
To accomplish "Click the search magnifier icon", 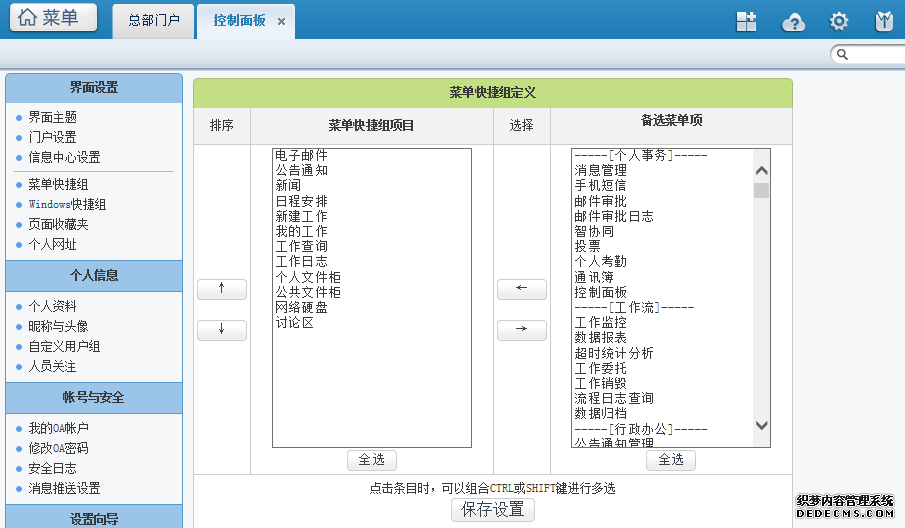I will [x=842, y=54].
